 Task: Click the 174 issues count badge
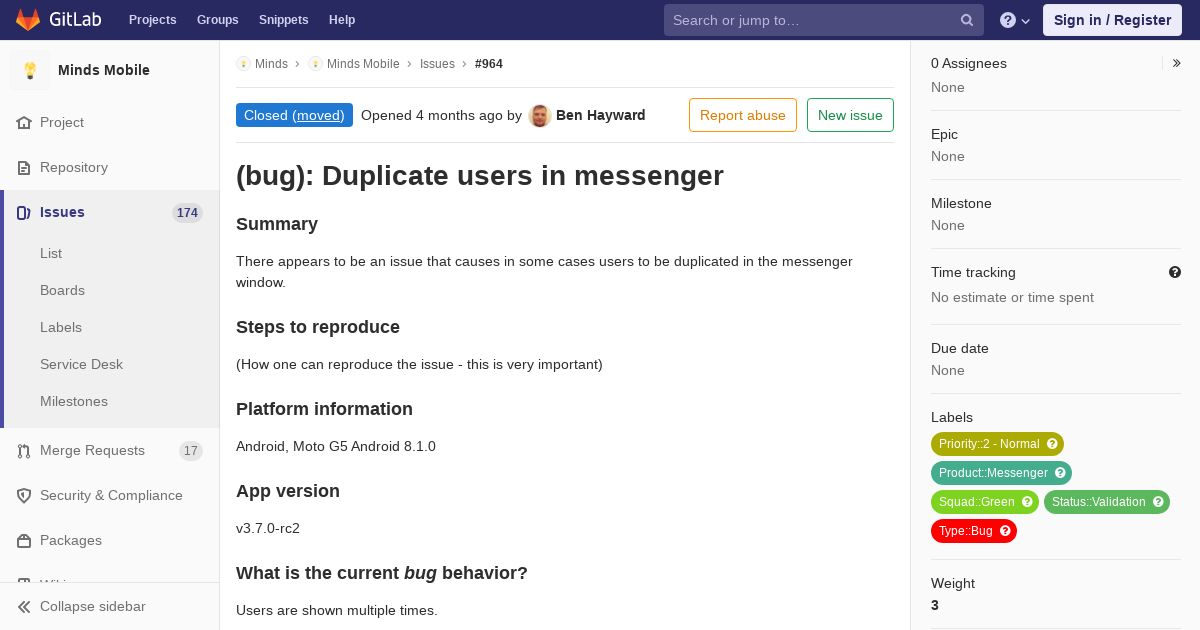coord(187,212)
